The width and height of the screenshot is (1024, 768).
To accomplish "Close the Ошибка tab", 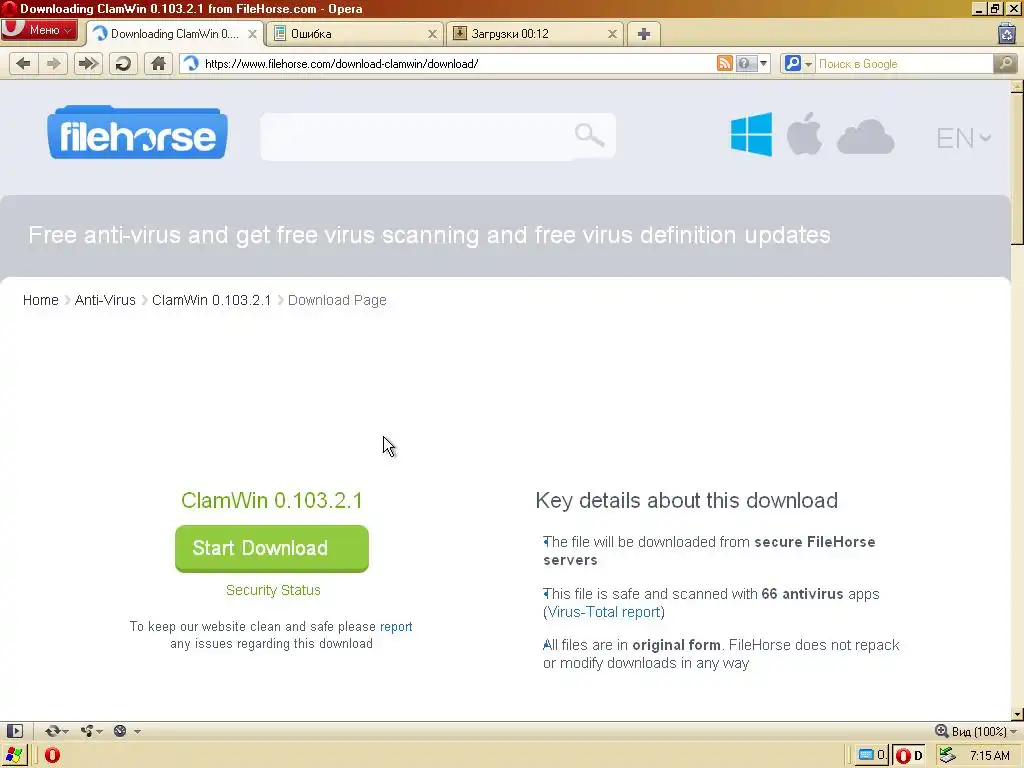I will 432,34.
